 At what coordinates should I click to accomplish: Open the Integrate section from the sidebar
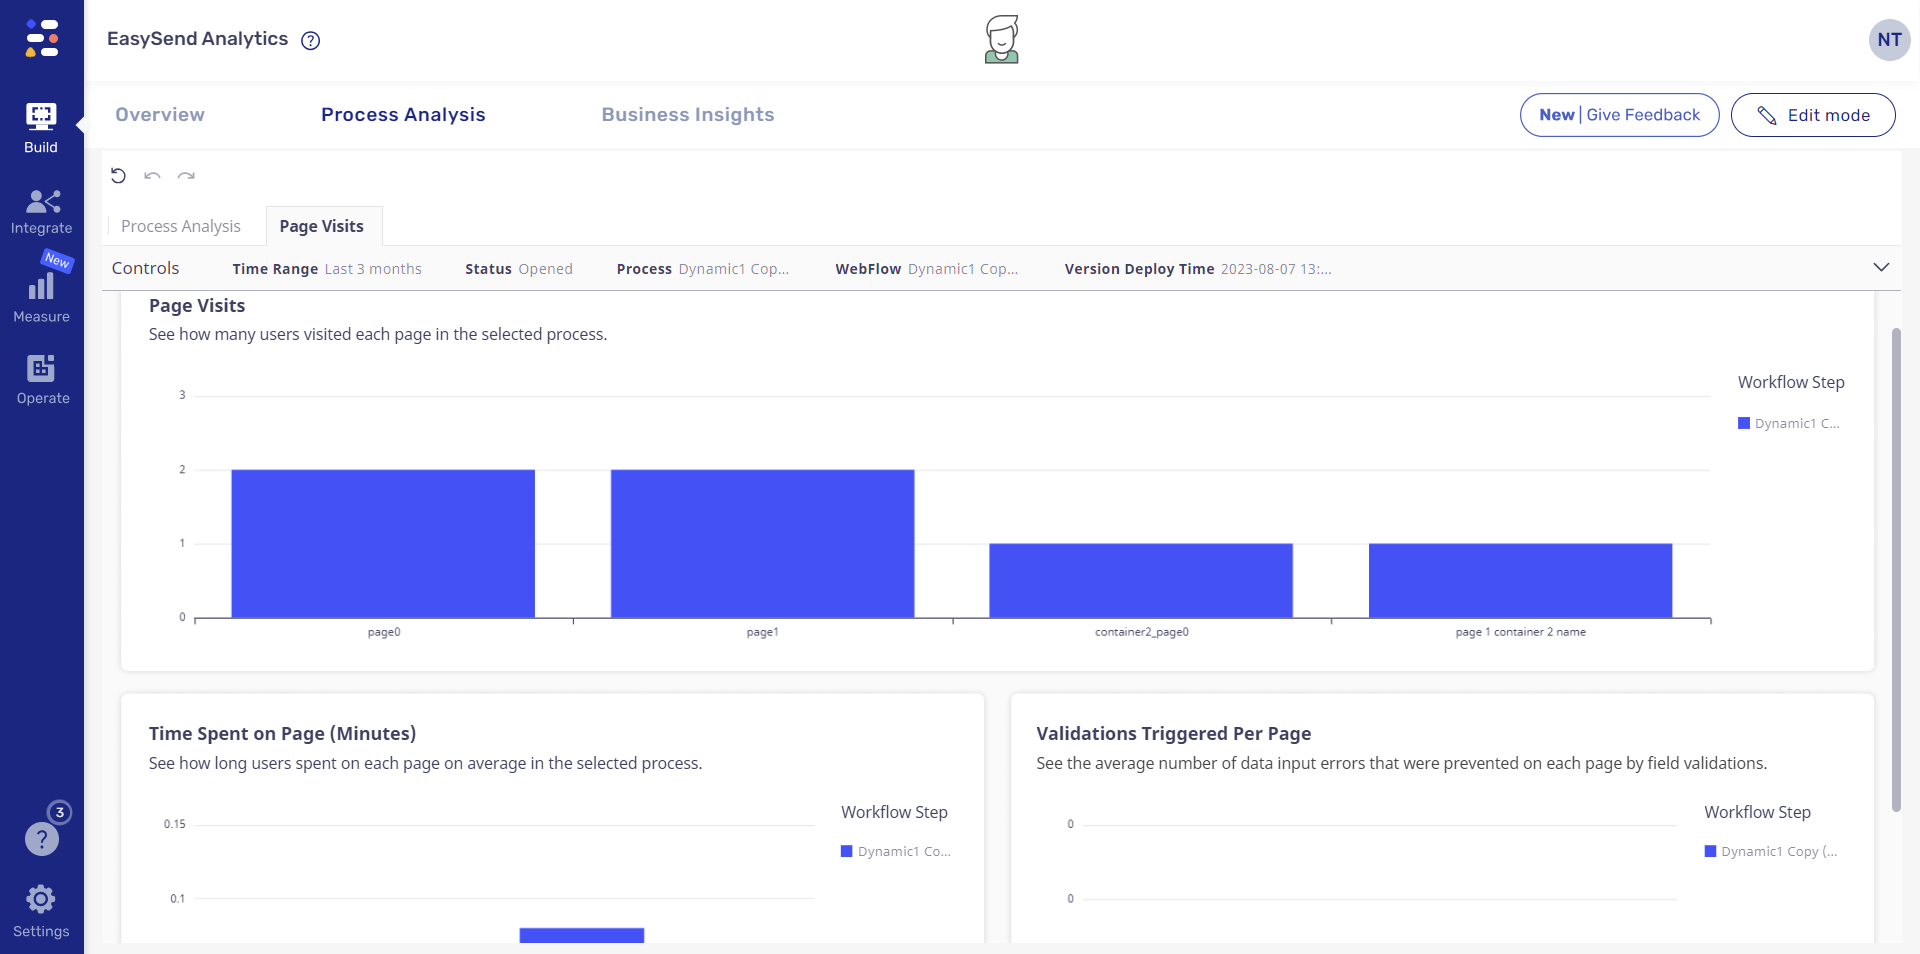point(40,210)
